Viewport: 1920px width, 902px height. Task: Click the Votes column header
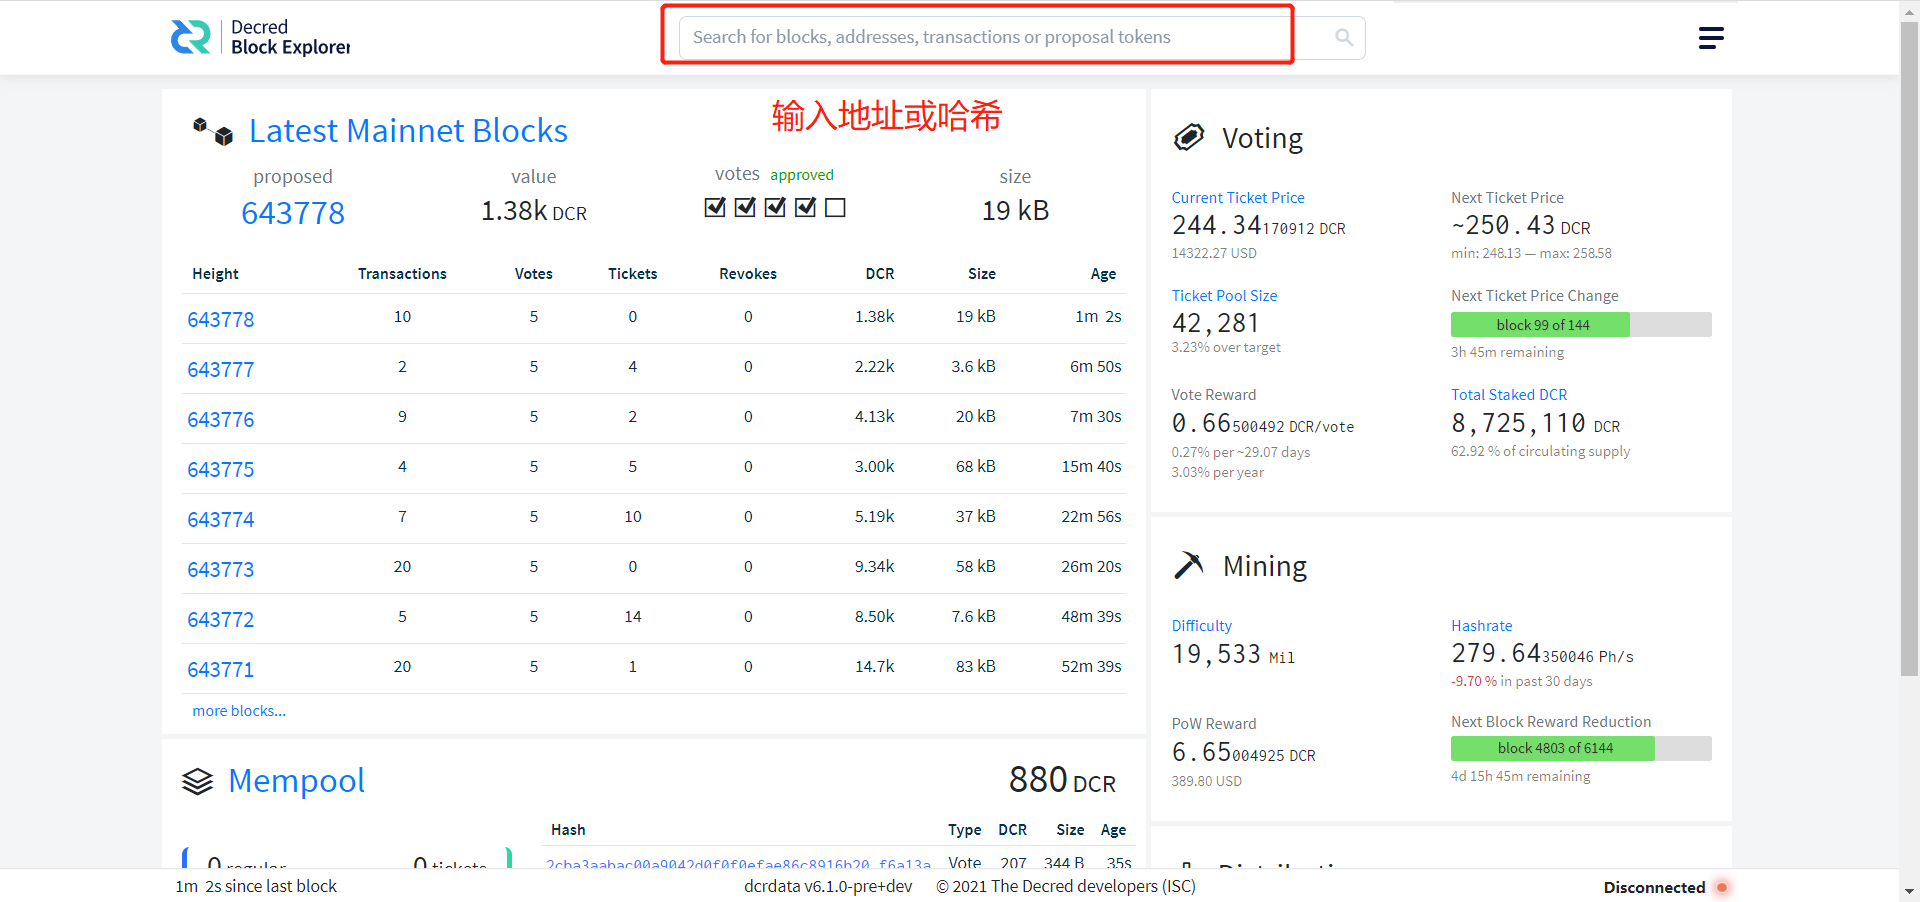click(x=533, y=274)
